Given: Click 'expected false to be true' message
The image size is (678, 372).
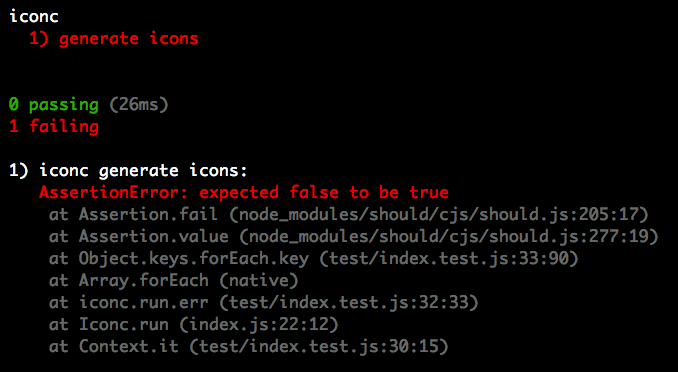Looking at the screenshot, I should pyautogui.click(x=324, y=192).
